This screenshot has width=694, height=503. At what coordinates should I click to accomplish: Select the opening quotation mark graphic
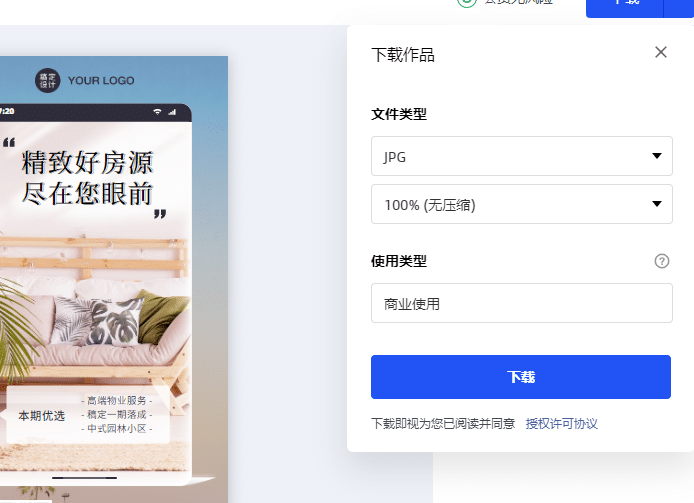pyautogui.click(x=9, y=143)
